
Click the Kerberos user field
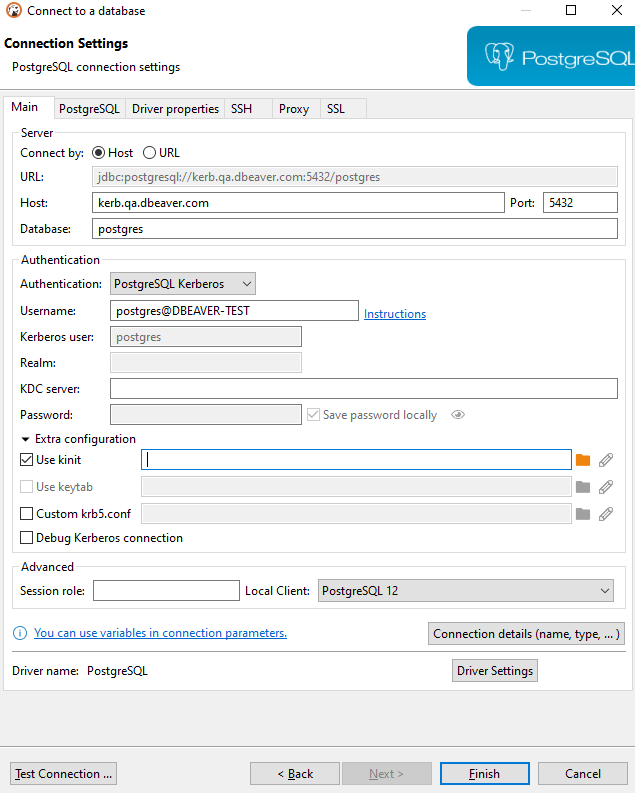[206, 337]
